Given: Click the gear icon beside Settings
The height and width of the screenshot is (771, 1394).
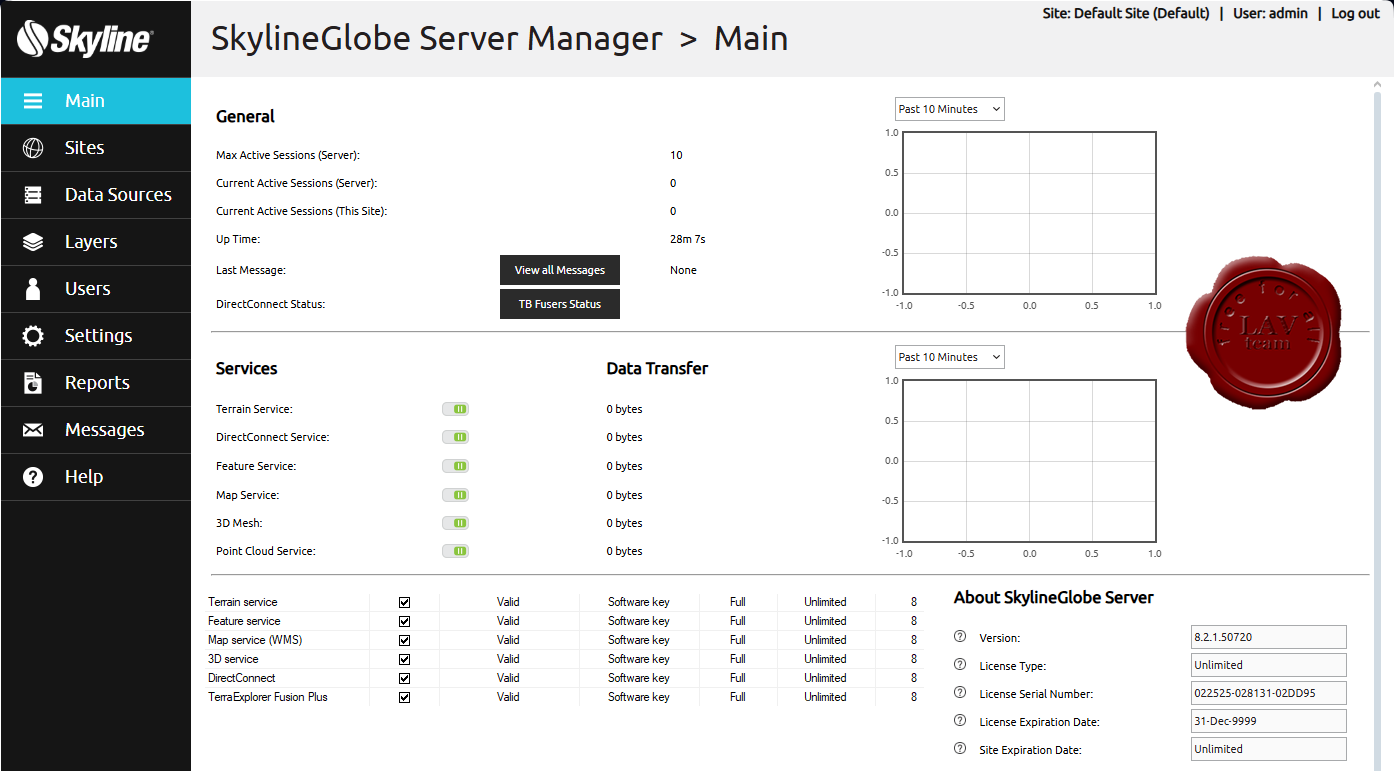Looking at the screenshot, I should tap(33, 336).
